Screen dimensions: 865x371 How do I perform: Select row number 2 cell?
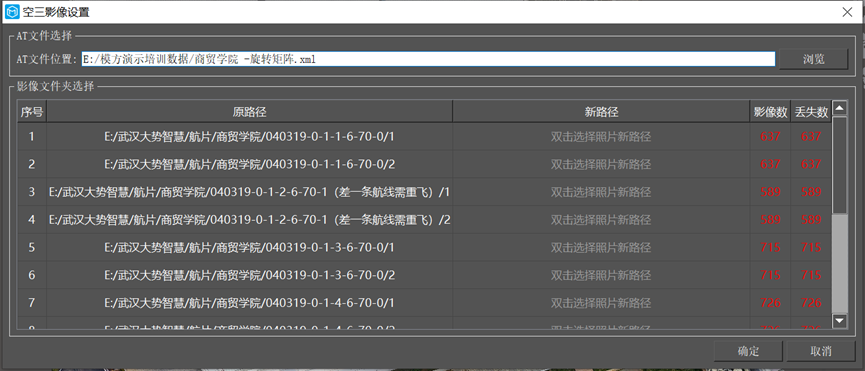(x=31, y=164)
